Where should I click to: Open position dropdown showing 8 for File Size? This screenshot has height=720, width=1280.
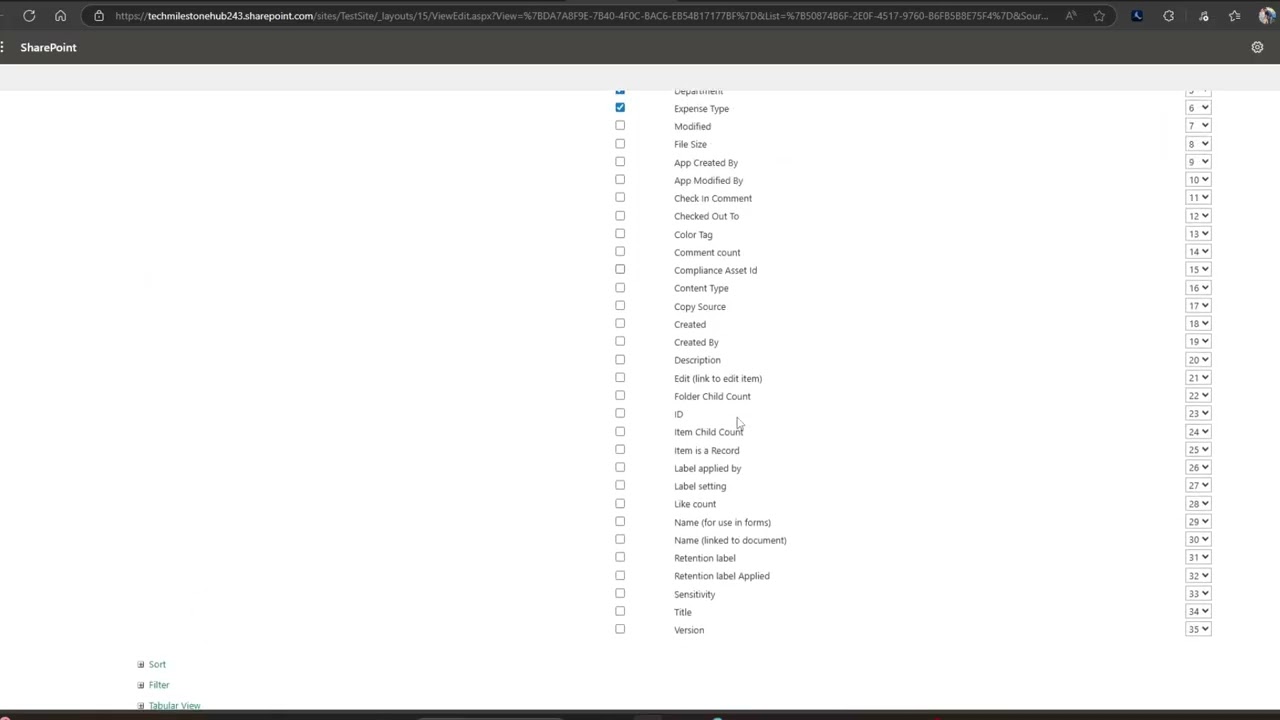click(x=1198, y=144)
